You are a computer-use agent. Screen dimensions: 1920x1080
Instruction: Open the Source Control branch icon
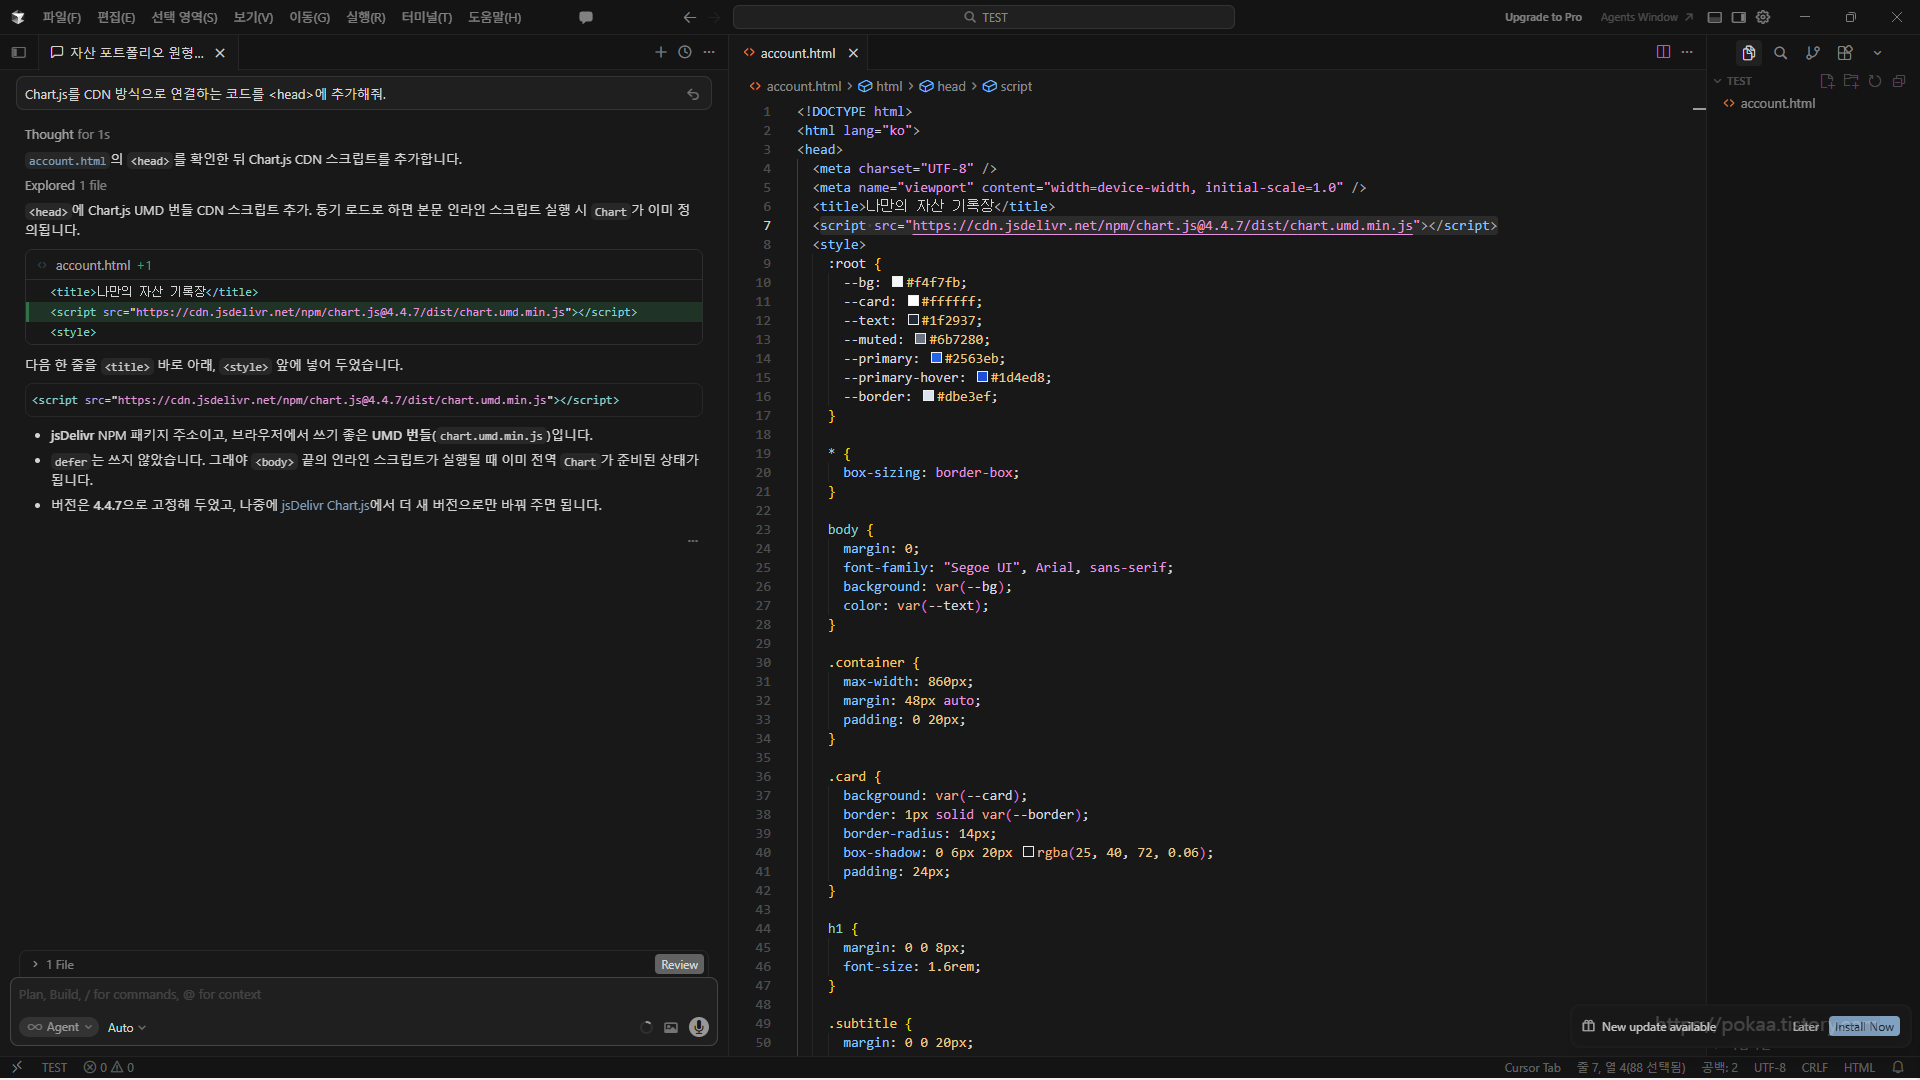(1813, 53)
